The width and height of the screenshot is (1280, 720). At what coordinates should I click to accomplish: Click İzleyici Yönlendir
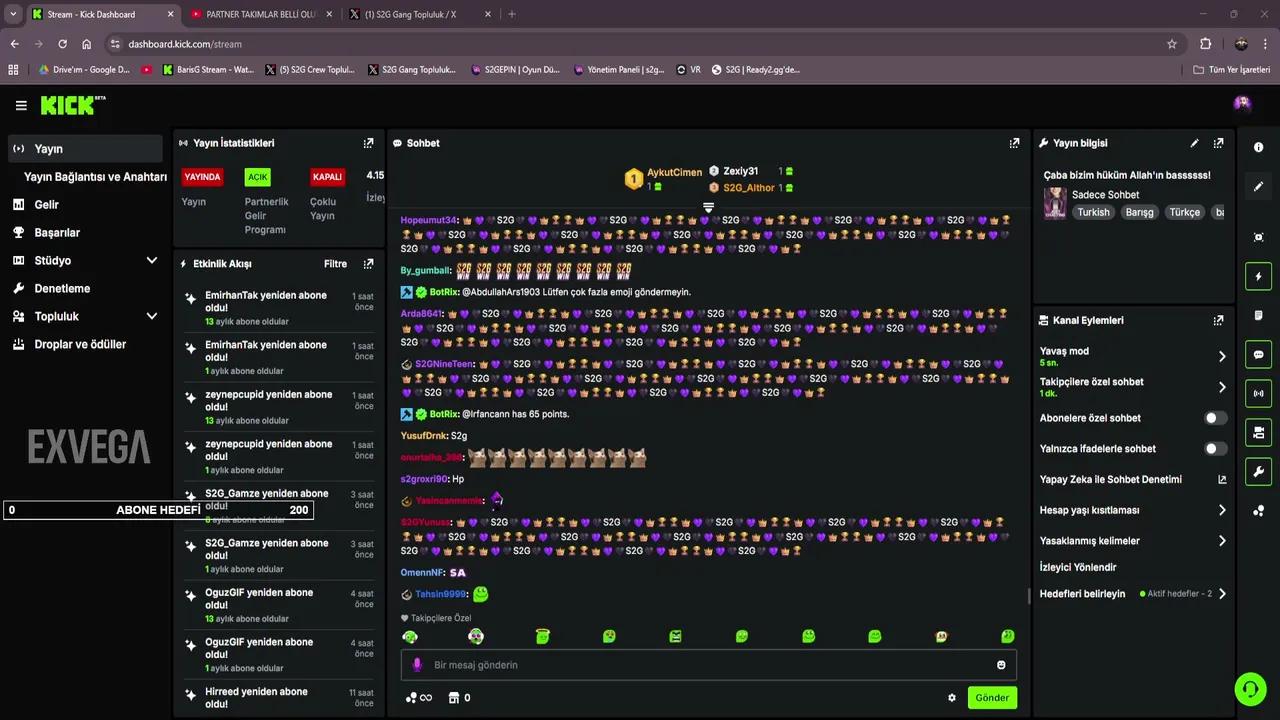pyautogui.click(x=1078, y=567)
